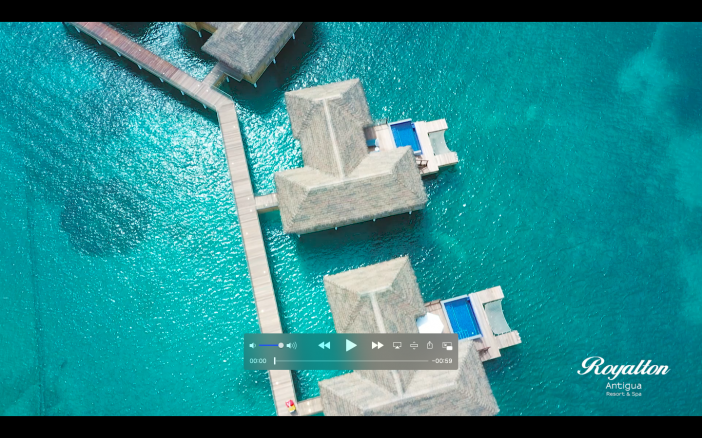Seek to the middle of the playback timeline

351,361
